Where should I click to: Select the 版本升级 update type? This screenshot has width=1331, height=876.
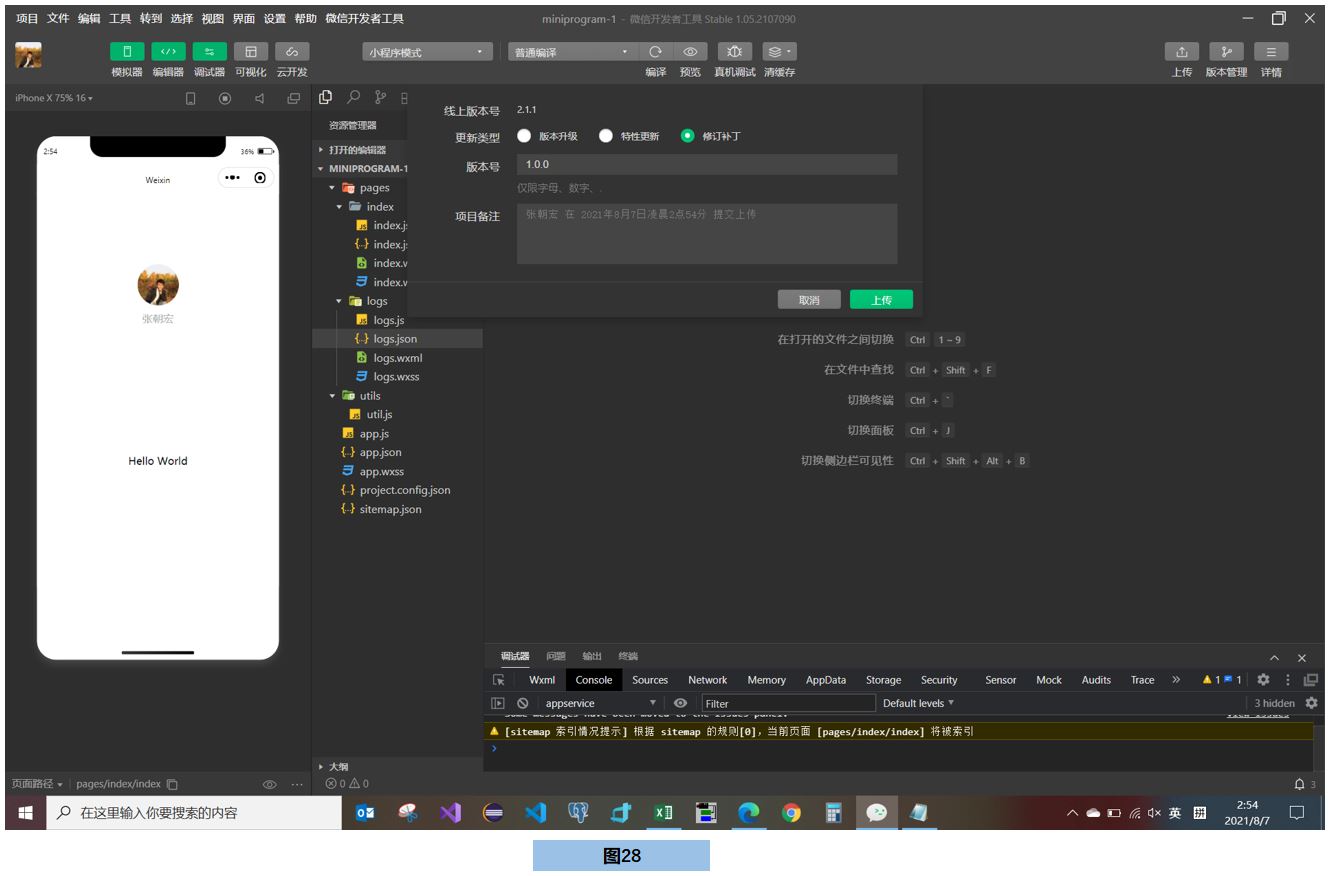[x=524, y=136]
